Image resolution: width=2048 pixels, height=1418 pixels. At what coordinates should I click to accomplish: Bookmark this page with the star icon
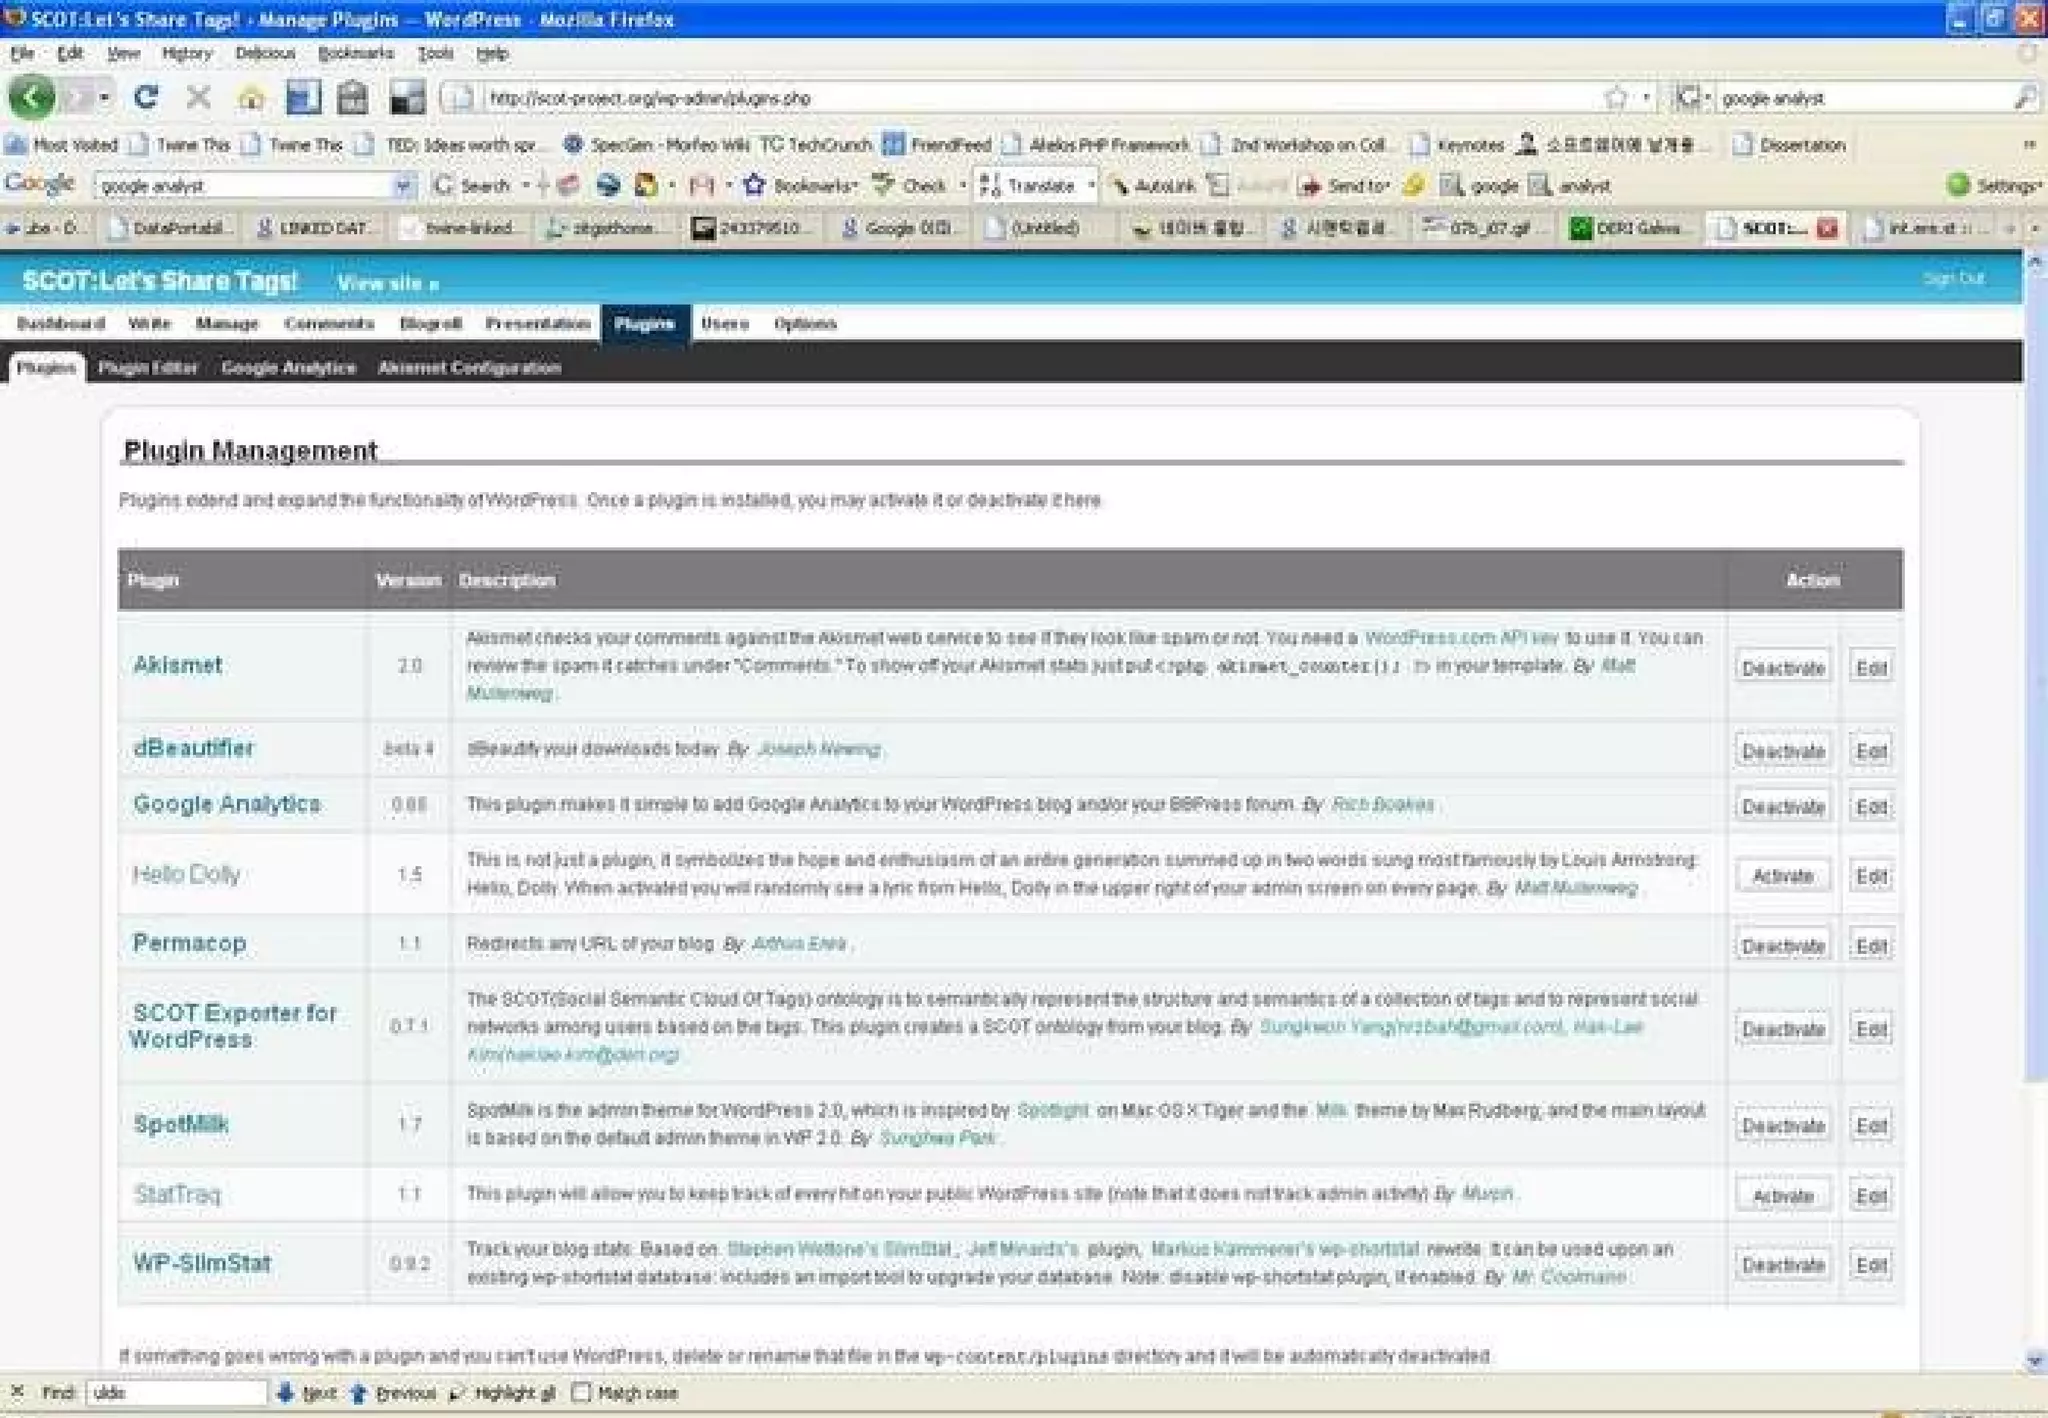(x=1614, y=98)
